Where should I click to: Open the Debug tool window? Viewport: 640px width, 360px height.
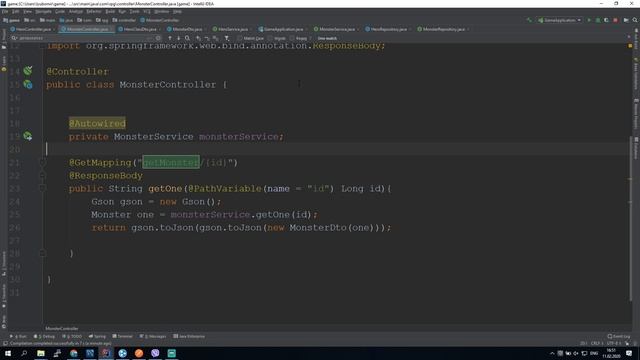click(44, 336)
